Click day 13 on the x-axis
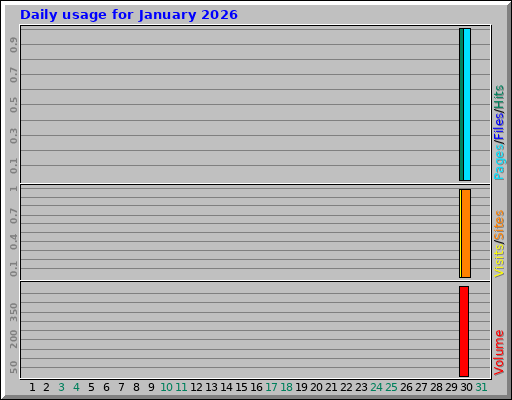Screen dimensions: 512x400 211,387
